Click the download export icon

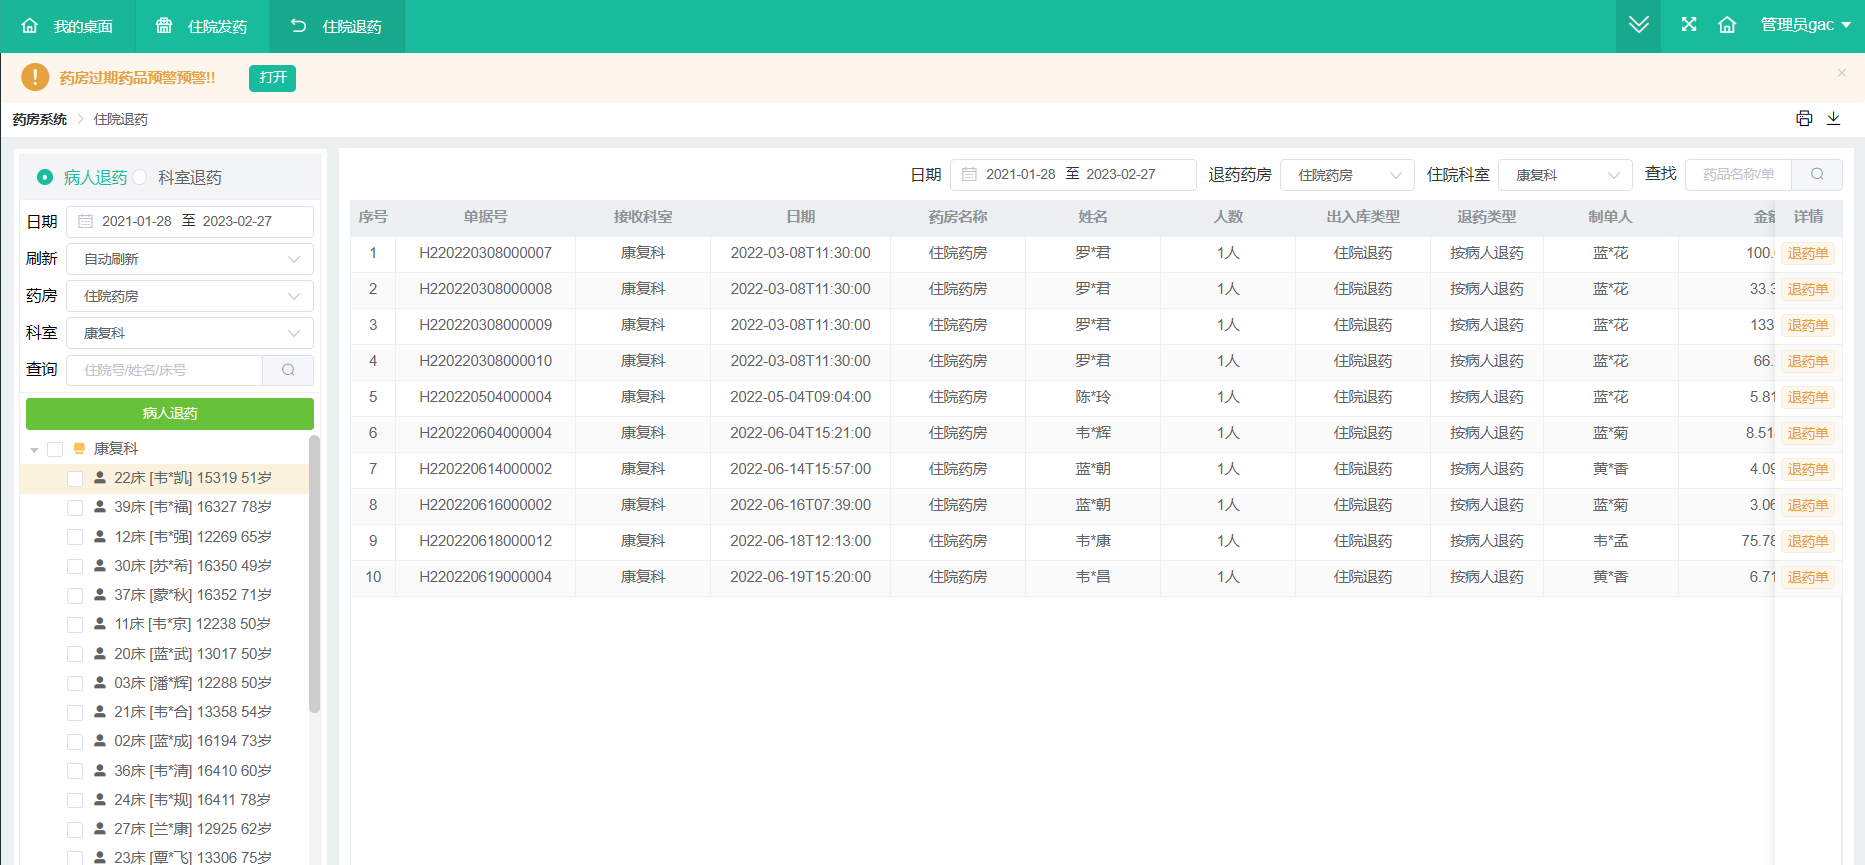point(1833,119)
